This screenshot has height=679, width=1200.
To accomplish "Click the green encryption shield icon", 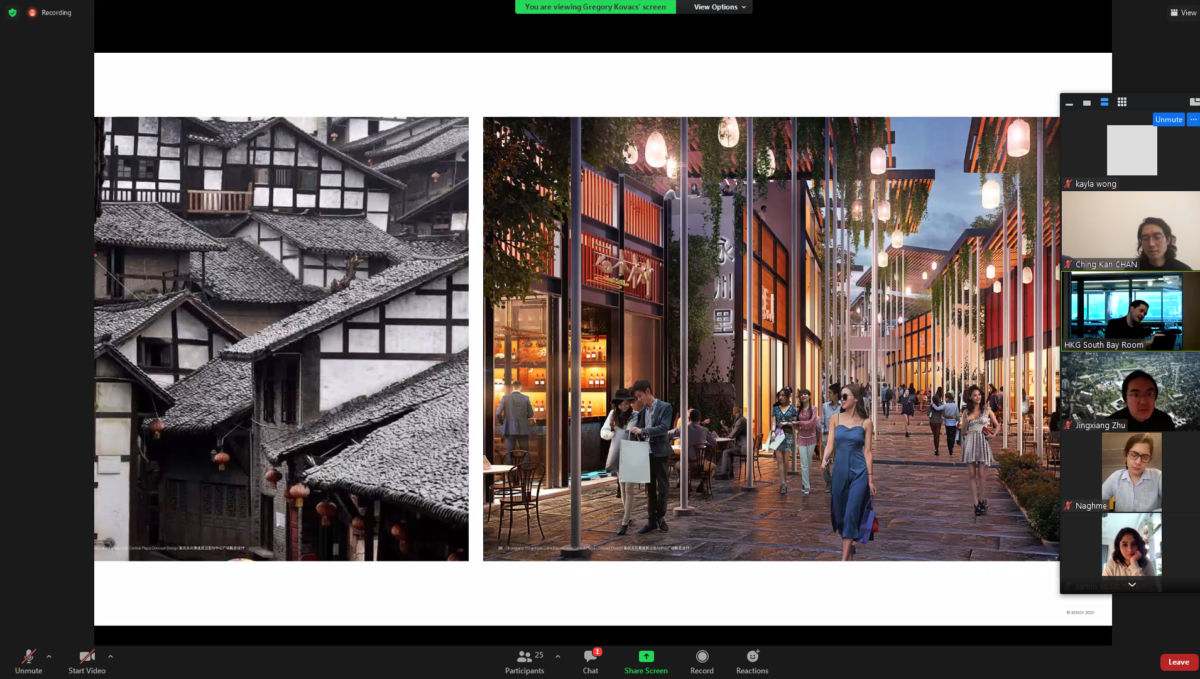I will coord(12,12).
